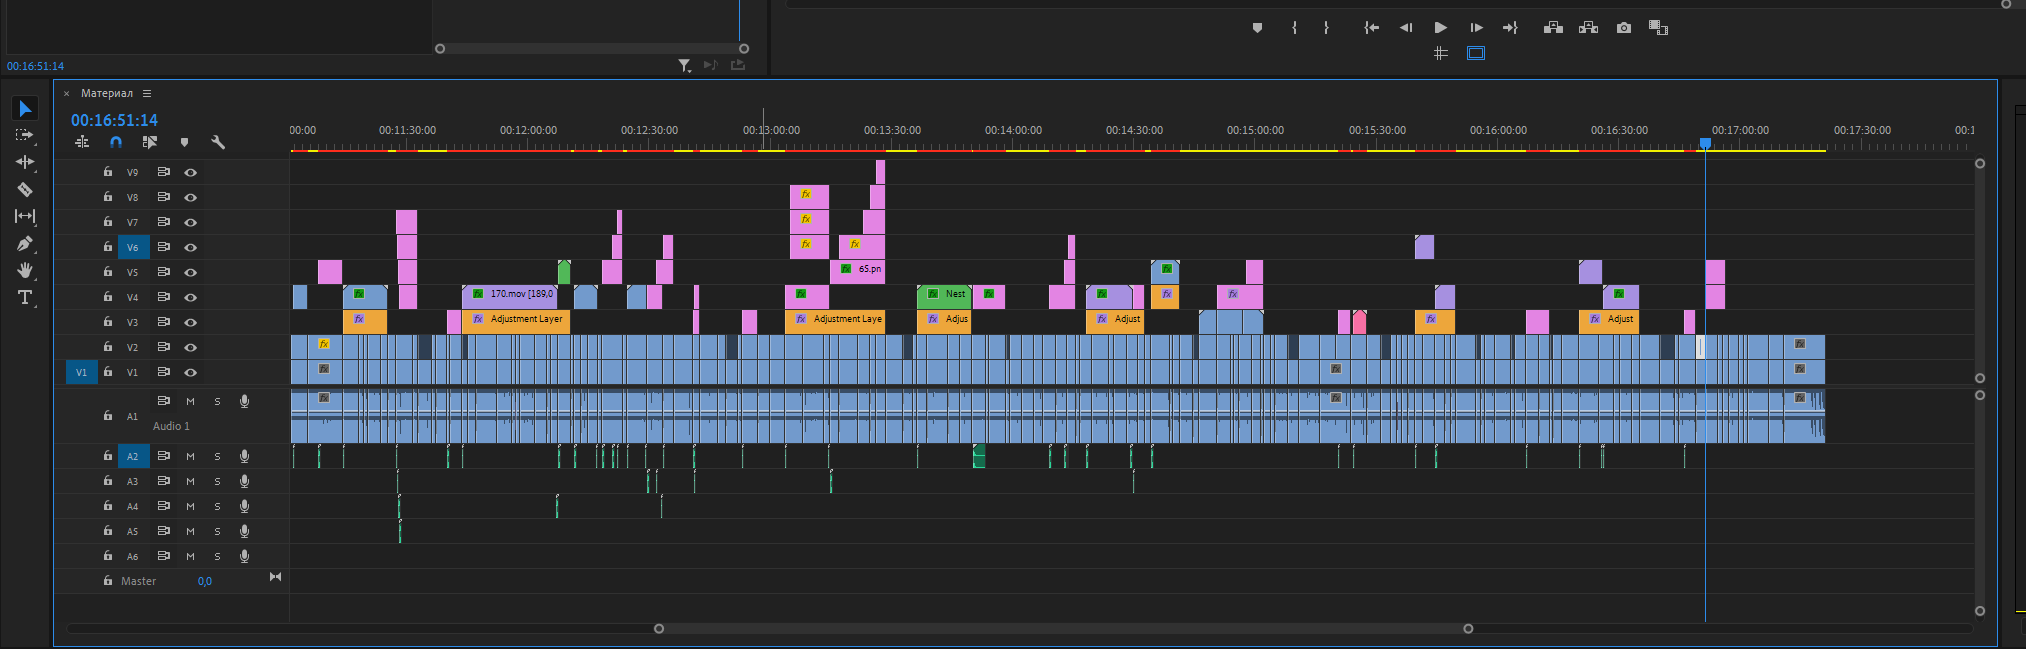Enable voice-over record on A1
Viewport: 2026px width, 649px height.
244,401
